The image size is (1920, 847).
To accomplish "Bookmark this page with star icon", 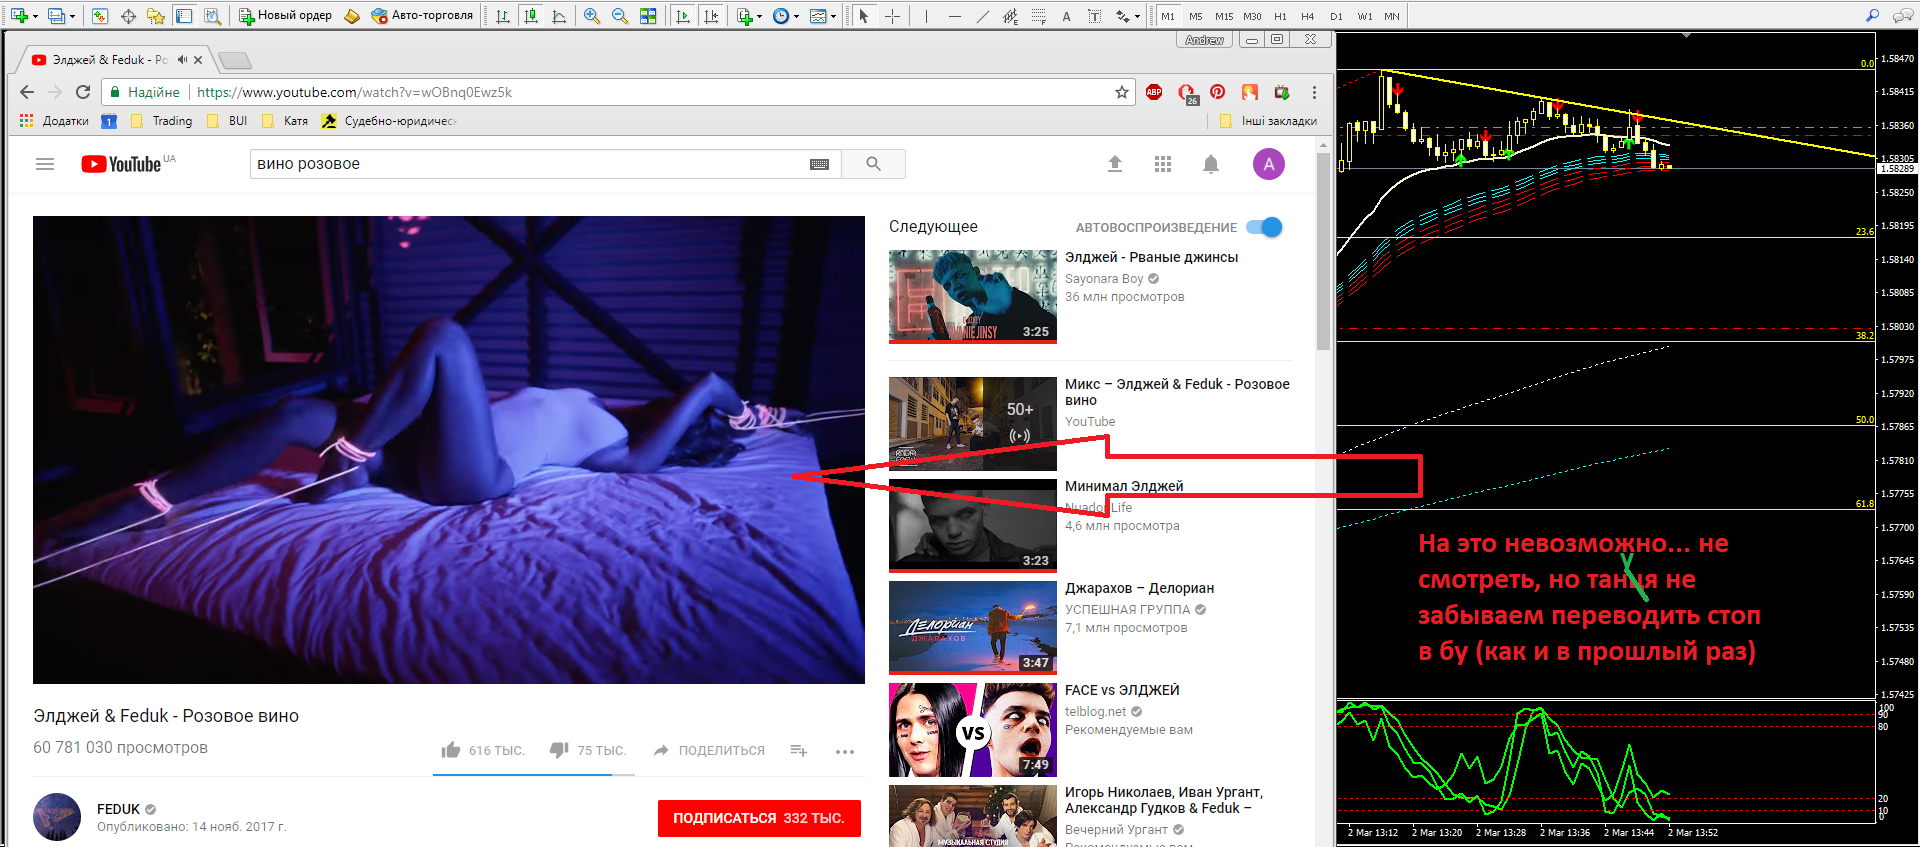I will pyautogui.click(x=1122, y=92).
